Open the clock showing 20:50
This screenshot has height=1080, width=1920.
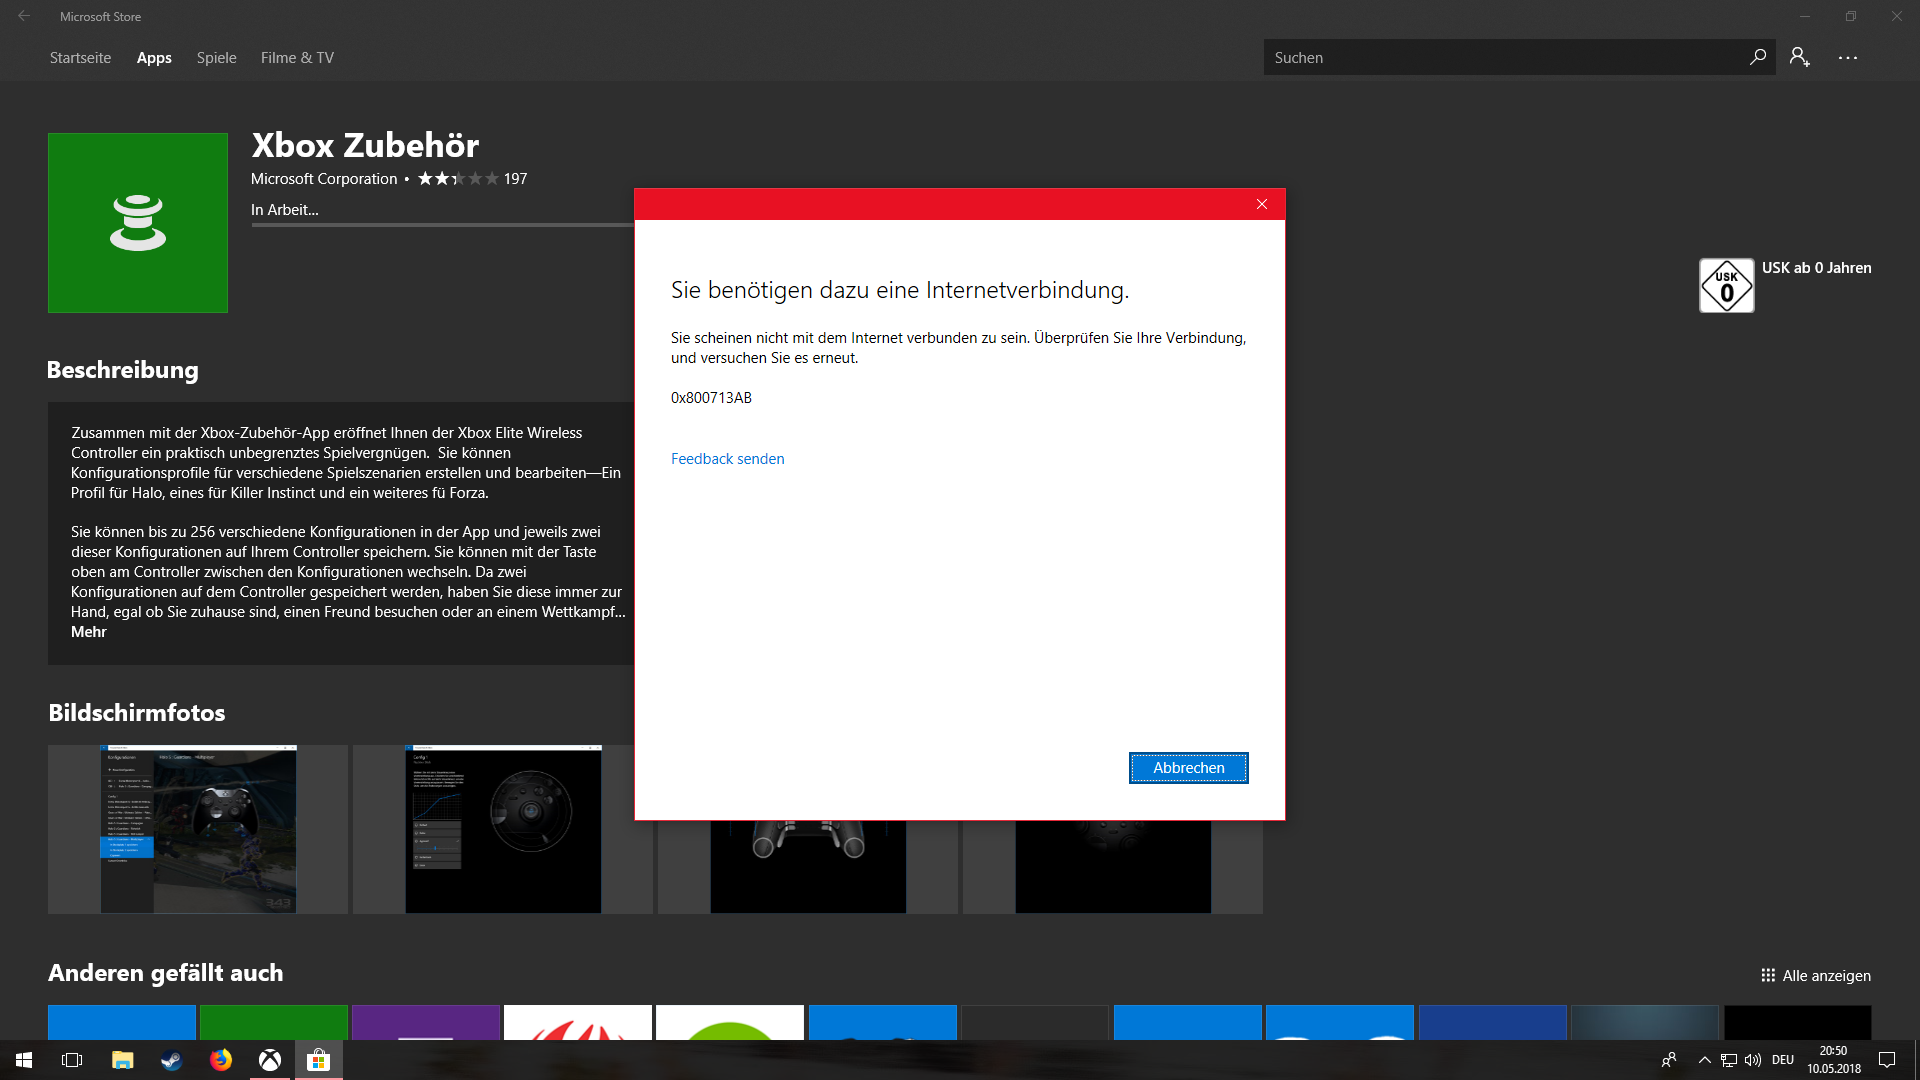tap(1833, 1060)
